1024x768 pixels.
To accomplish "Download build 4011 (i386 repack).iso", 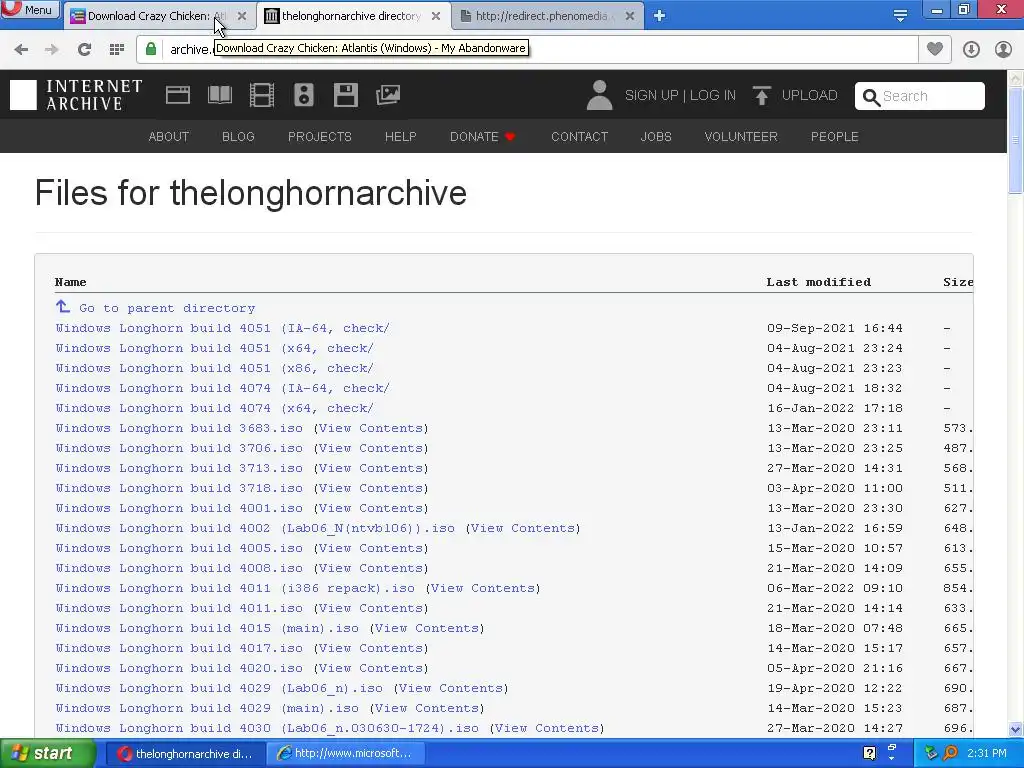I will [235, 588].
